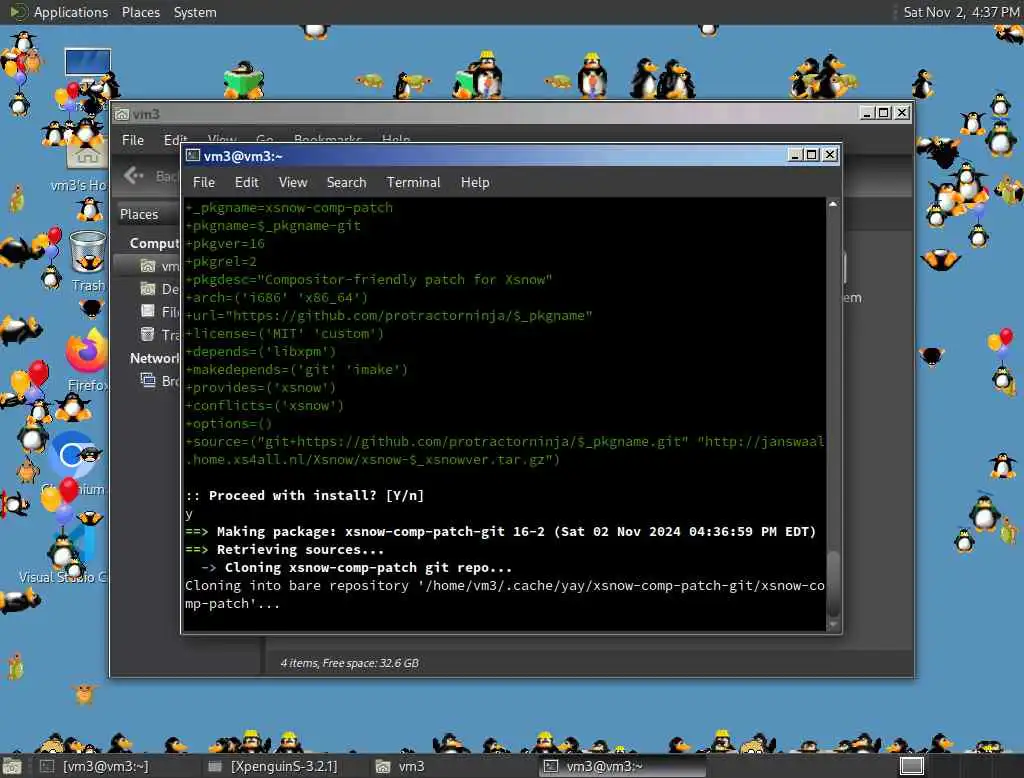Click '4 items, Free space: 32.6 GB' status
Image resolution: width=1024 pixels, height=778 pixels.
point(349,663)
